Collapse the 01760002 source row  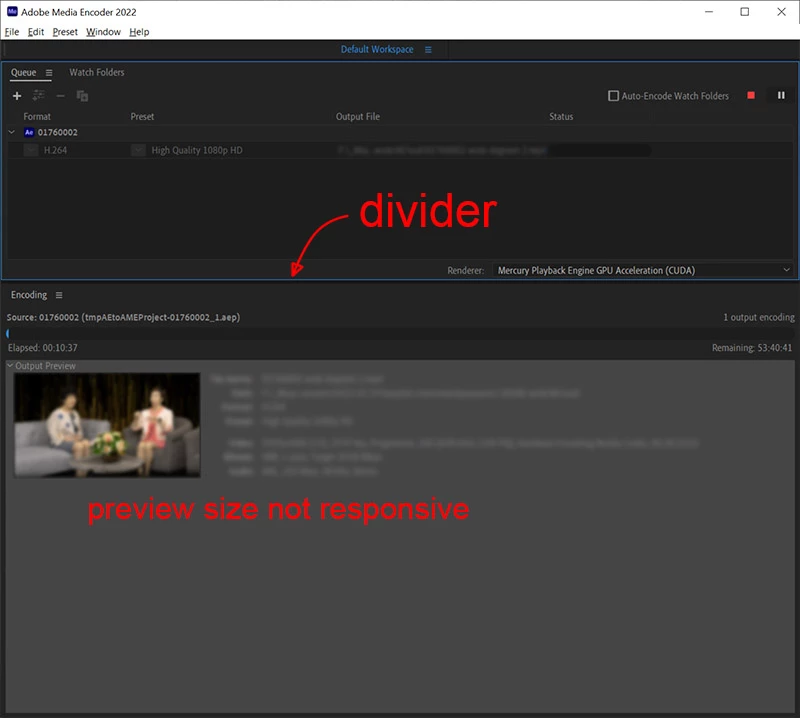pyautogui.click(x=12, y=132)
